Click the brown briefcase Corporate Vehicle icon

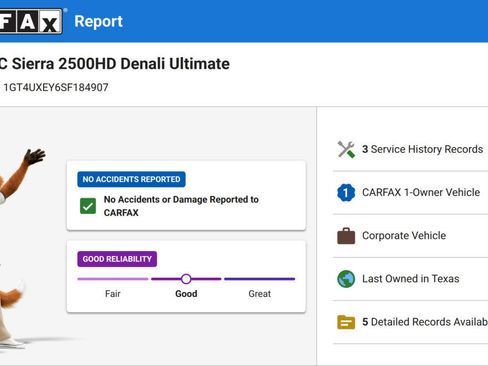tap(346, 236)
